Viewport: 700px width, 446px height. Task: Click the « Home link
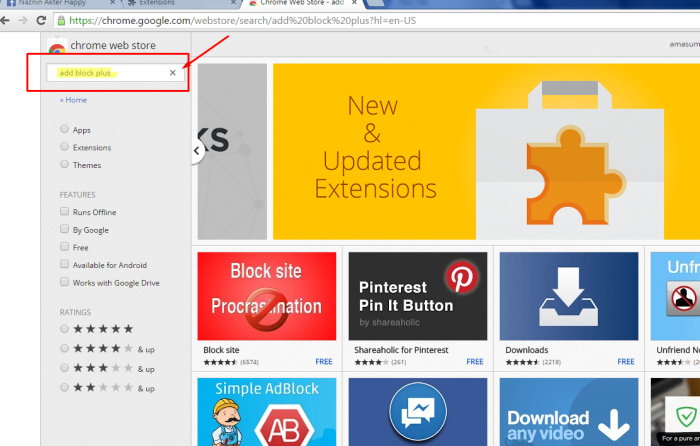(73, 100)
